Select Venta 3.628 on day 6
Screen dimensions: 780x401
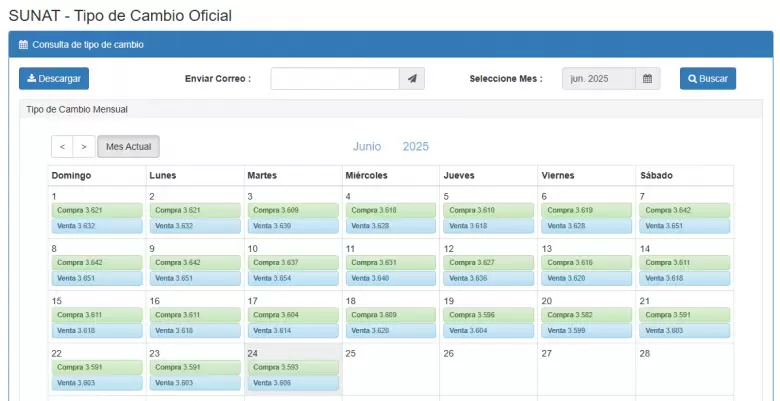pos(586,226)
